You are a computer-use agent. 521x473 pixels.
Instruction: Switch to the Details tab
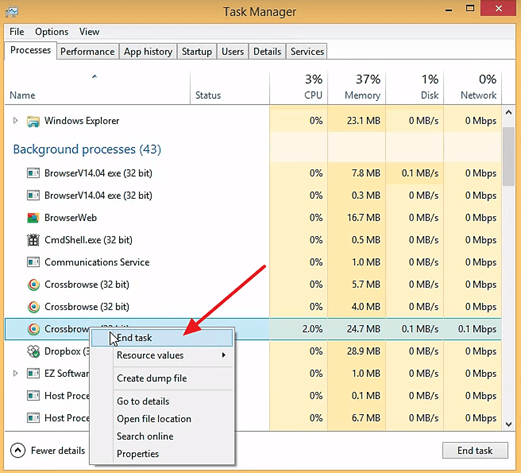point(267,52)
